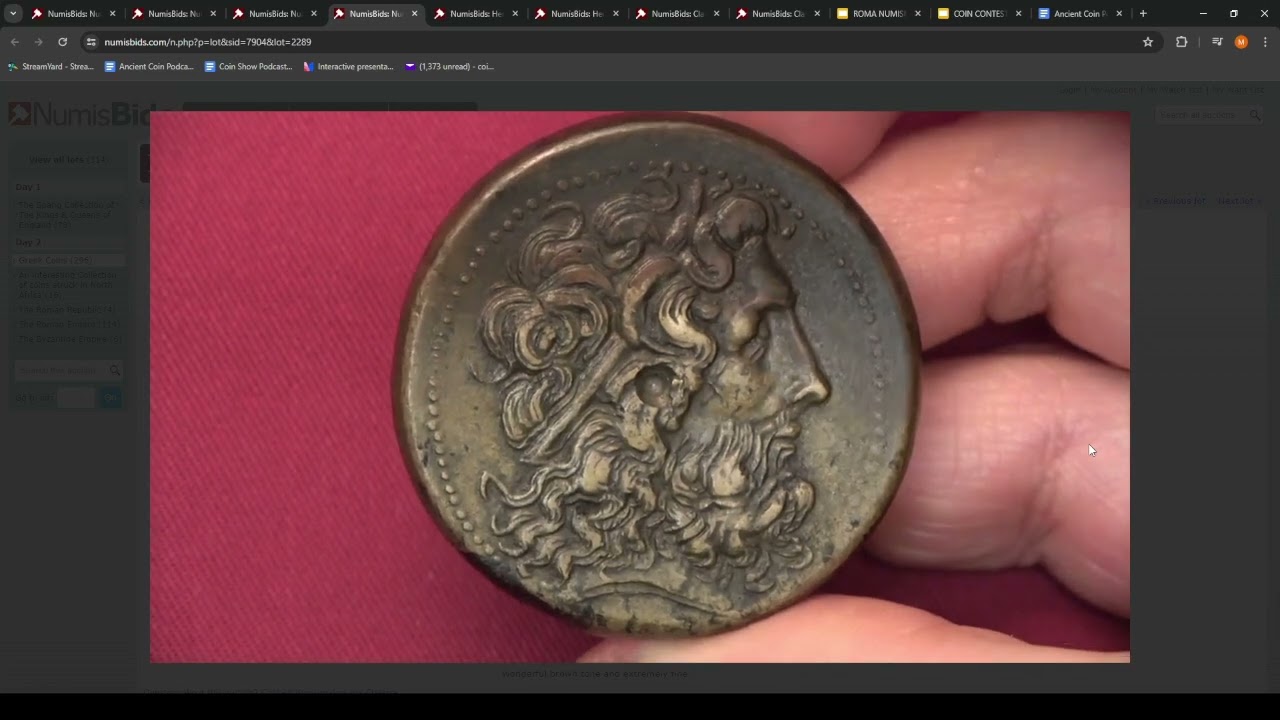Open the Coin Show Podcast bookmark

point(248,67)
